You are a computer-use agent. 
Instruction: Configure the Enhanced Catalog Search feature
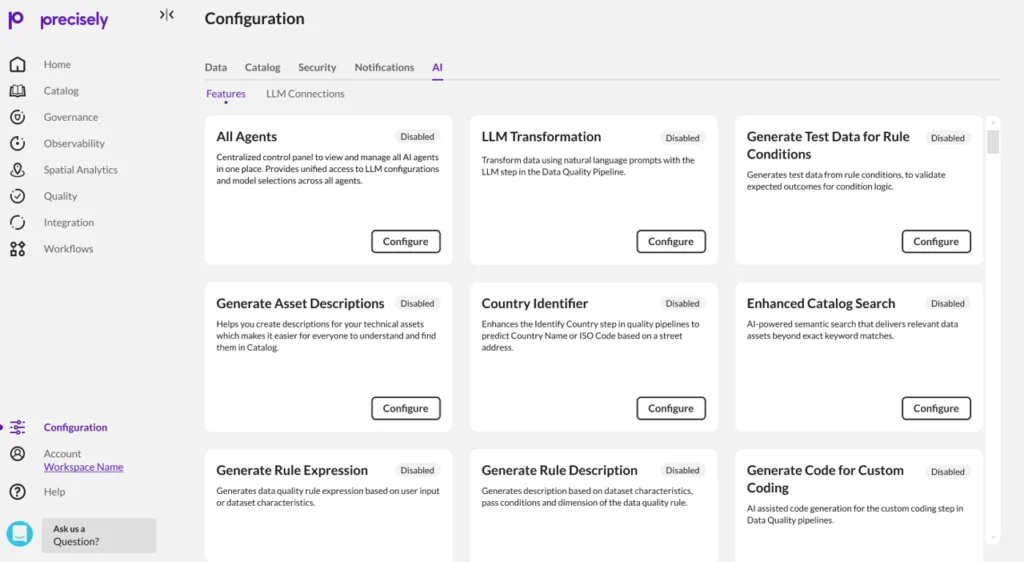click(x=935, y=409)
